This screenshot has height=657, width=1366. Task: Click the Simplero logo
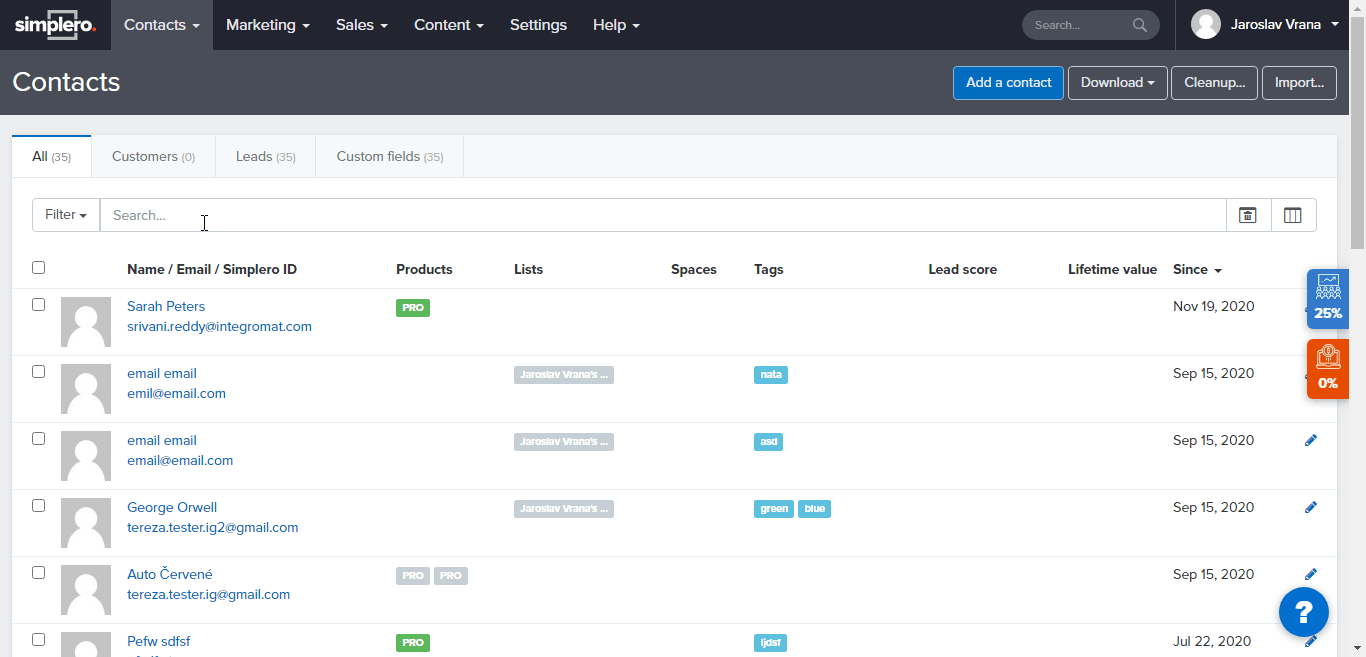coord(55,25)
